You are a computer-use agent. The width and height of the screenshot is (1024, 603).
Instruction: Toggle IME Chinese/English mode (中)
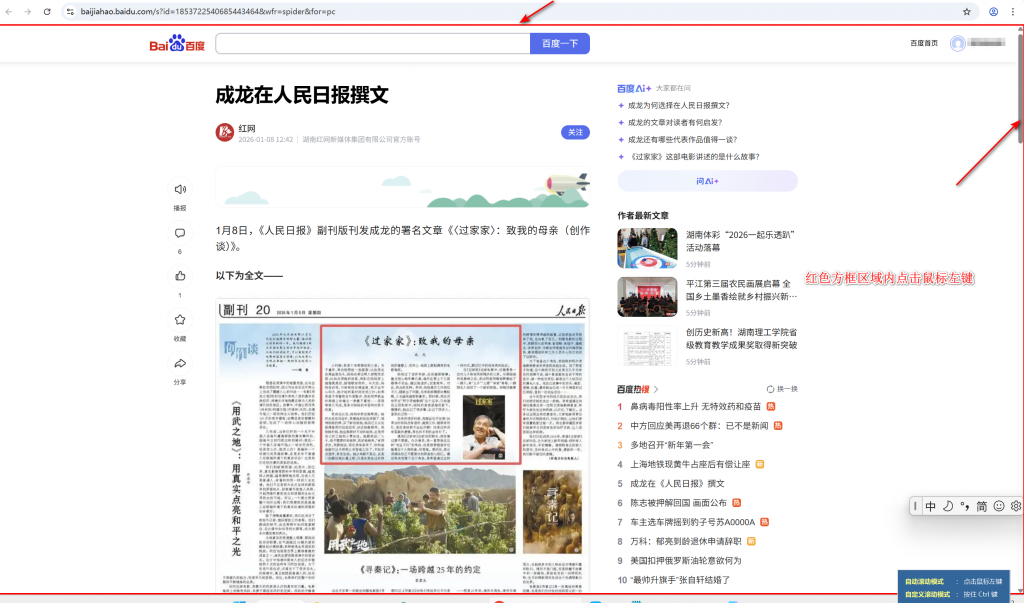(x=931, y=506)
